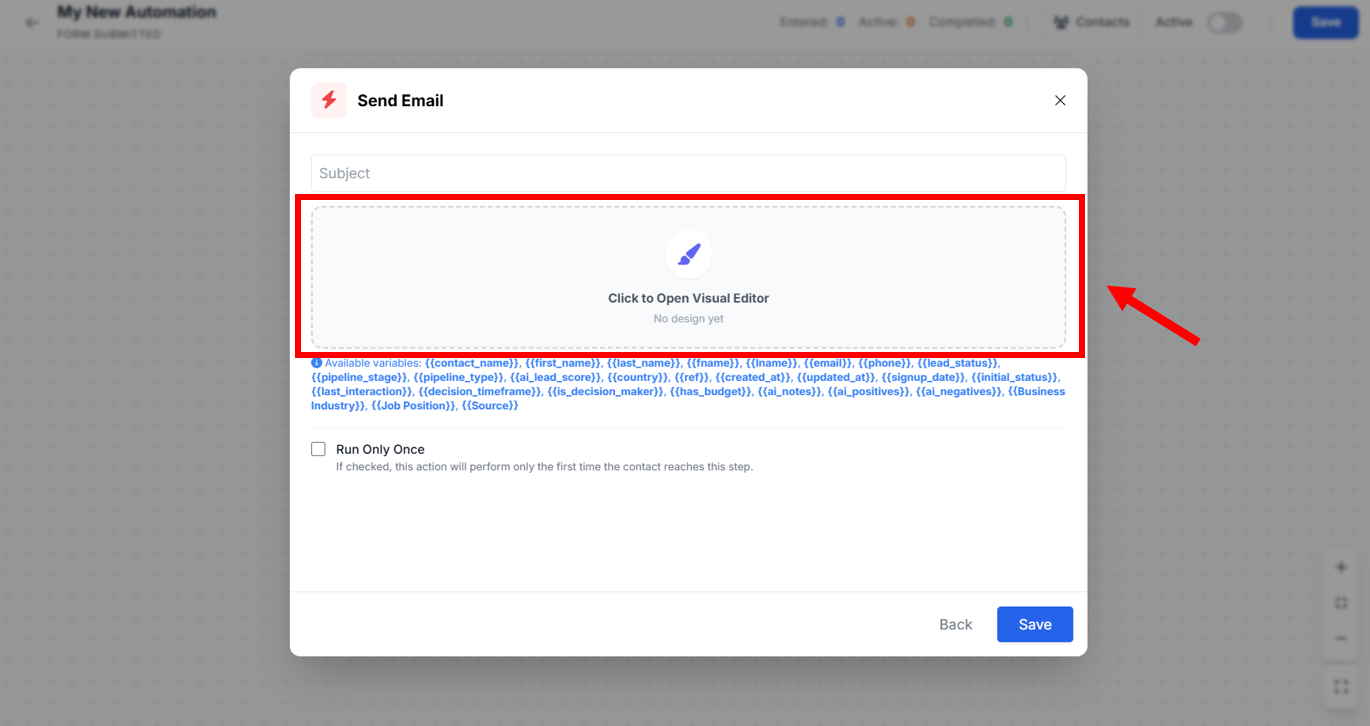Click the red lightning bolt action icon

(x=329, y=100)
